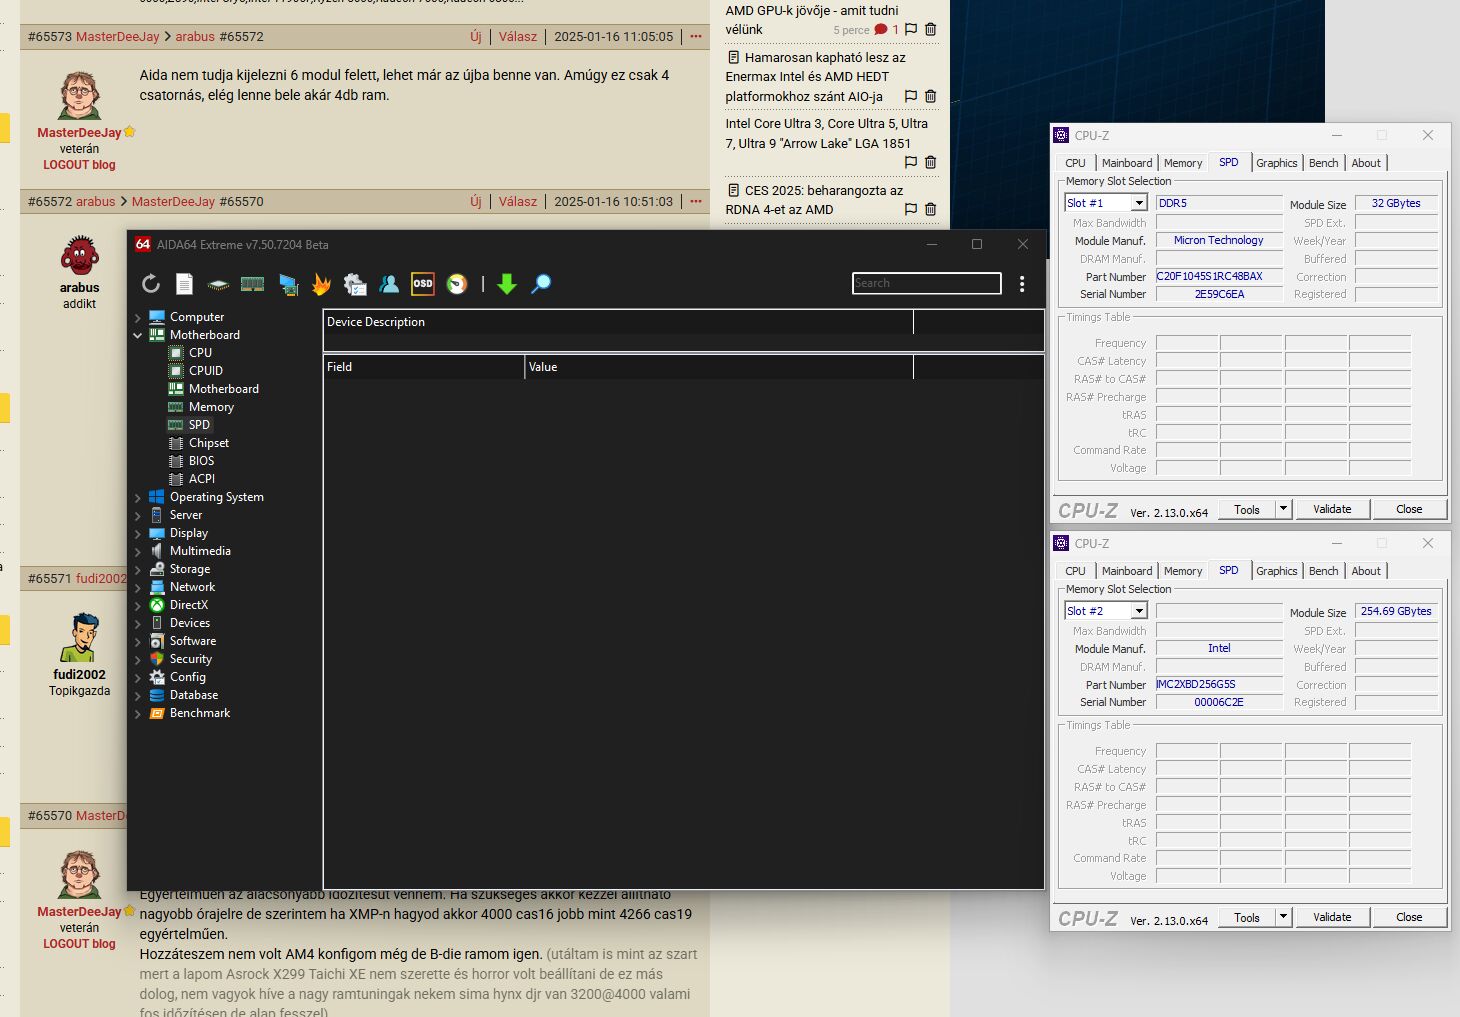Image resolution: width=1460 pixels, height=1017 pixels.
Task: Click the blue user silhouette toolbar icon
Action: [389, 284]
